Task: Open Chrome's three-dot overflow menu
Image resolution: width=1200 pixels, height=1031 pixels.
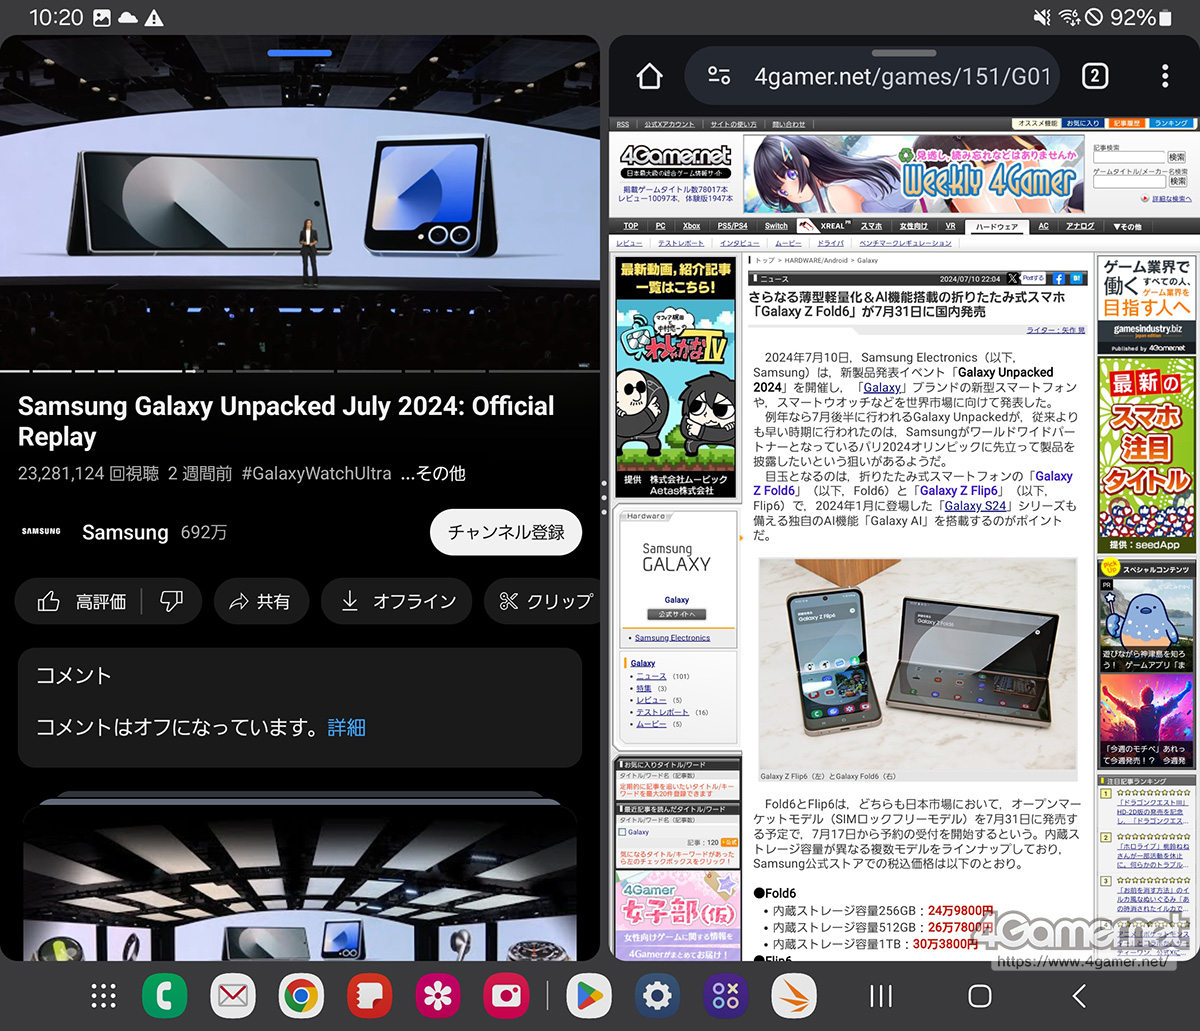Action: [1164, 77]
